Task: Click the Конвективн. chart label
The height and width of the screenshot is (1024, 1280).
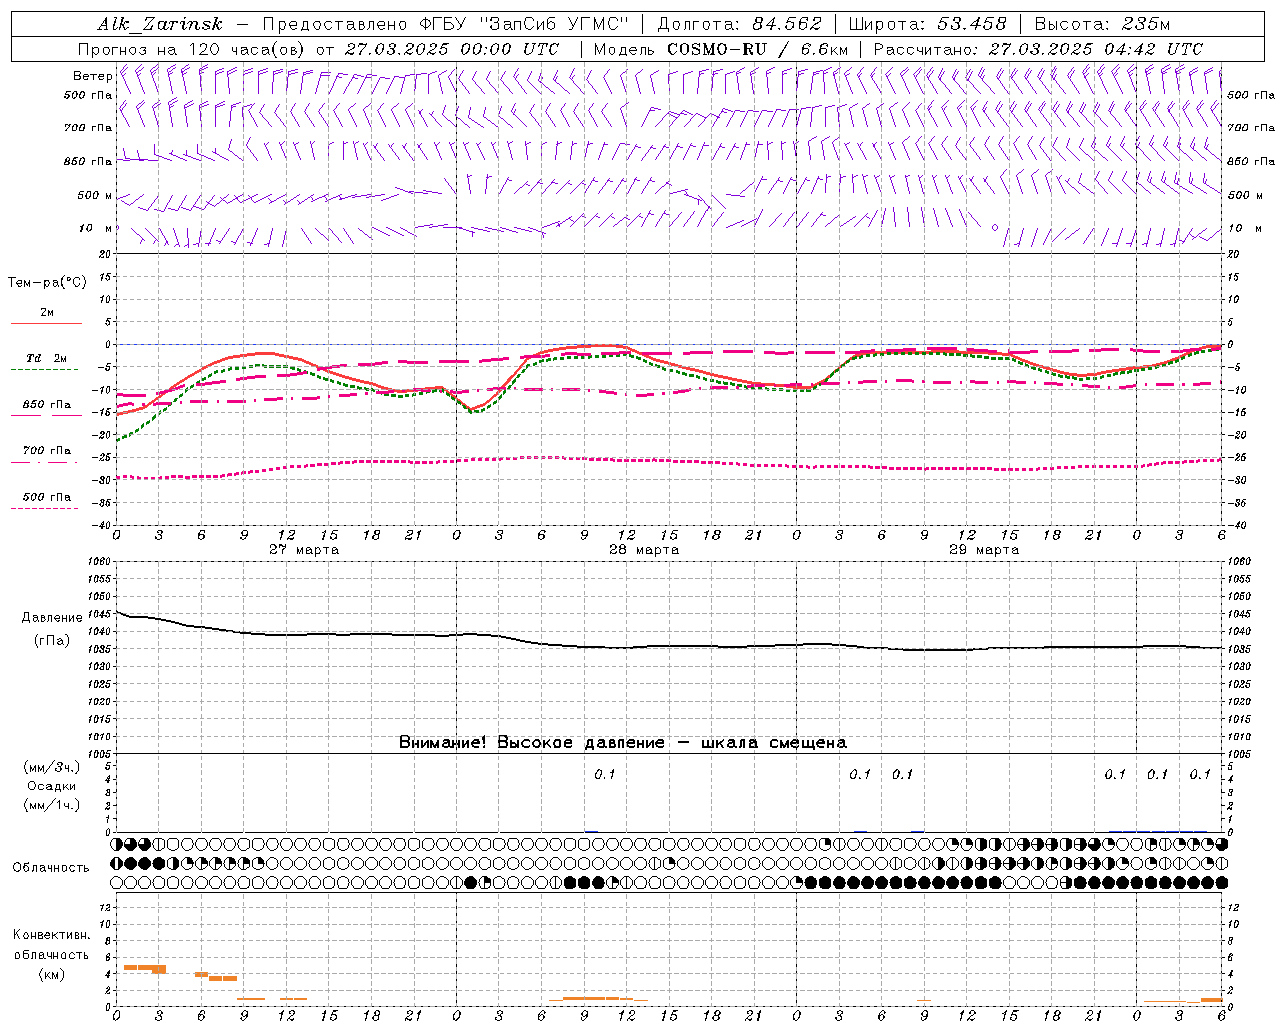Action: tap(51, 935)
